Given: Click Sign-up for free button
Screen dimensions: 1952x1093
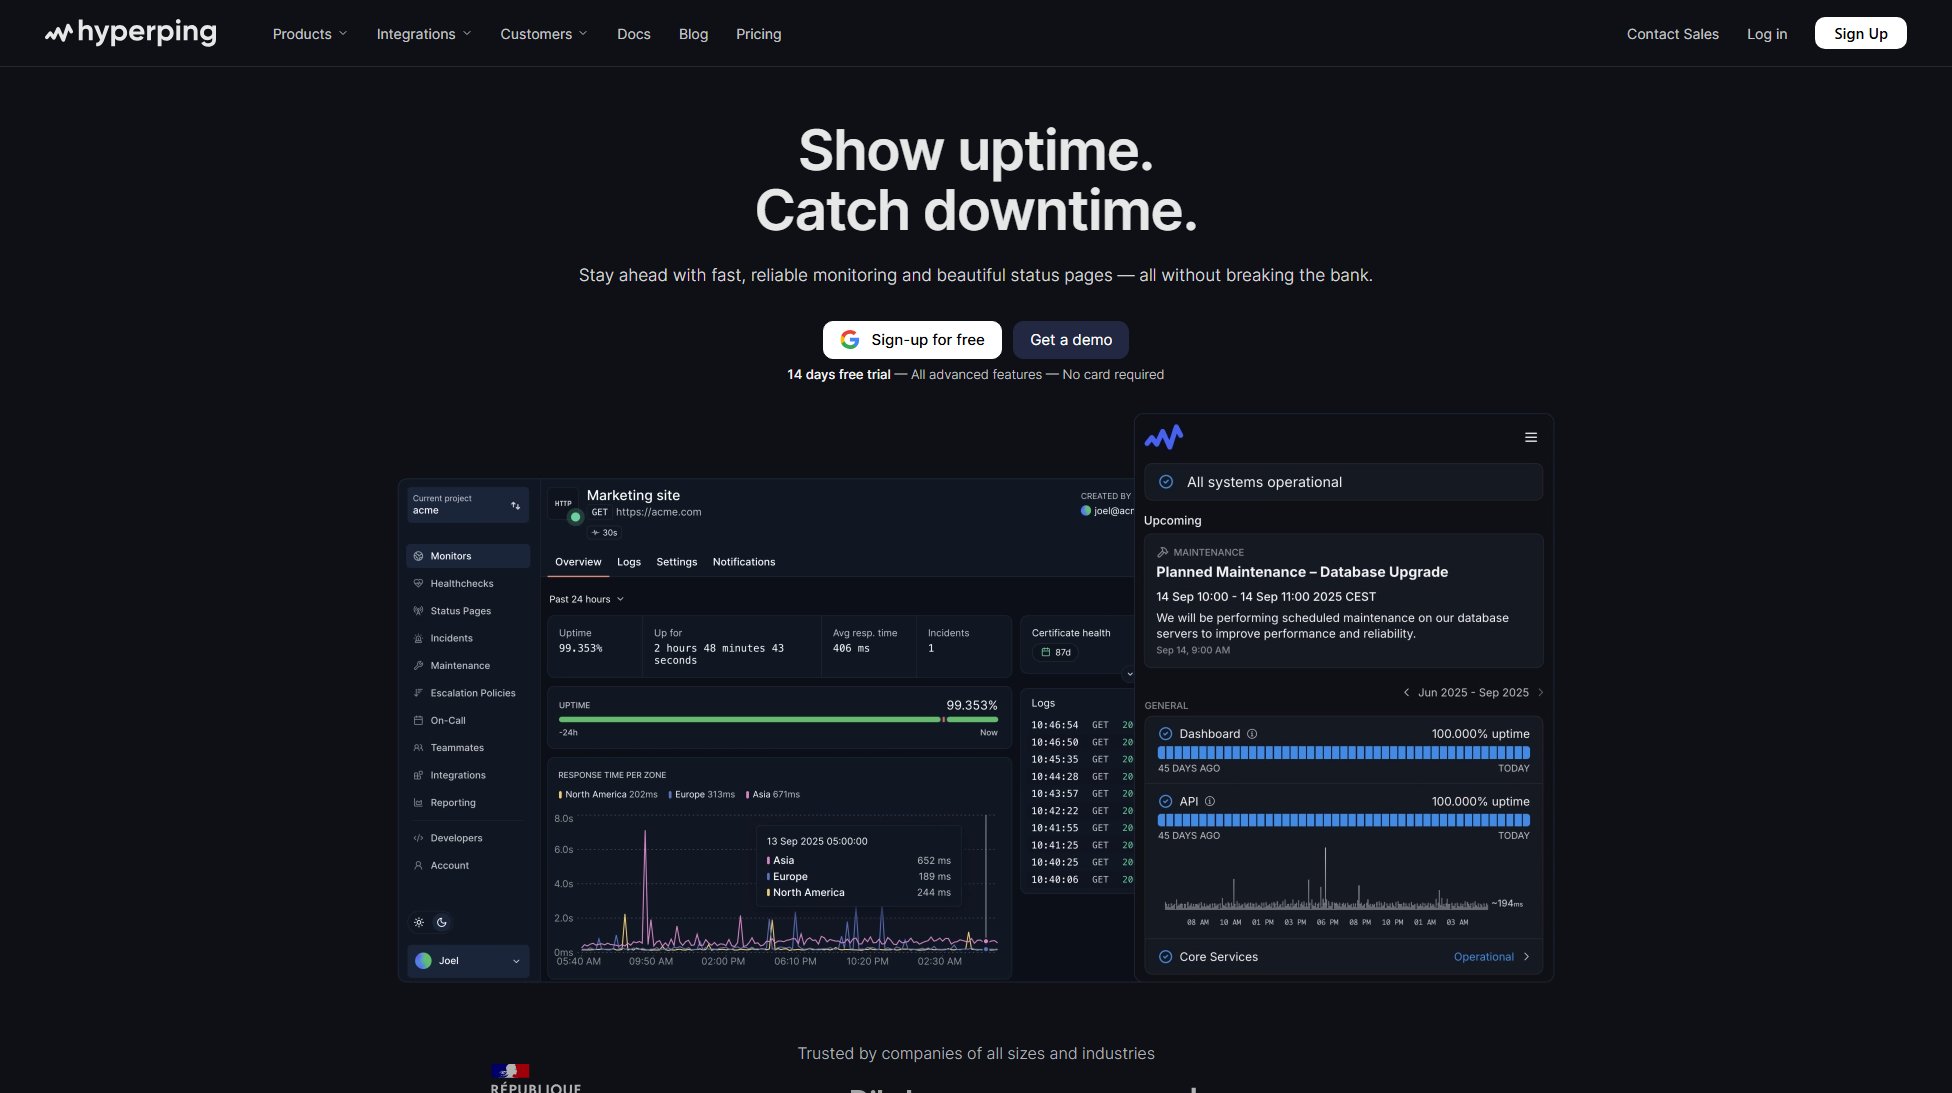Looking at the screenshot, I should [x=912, y=340].
